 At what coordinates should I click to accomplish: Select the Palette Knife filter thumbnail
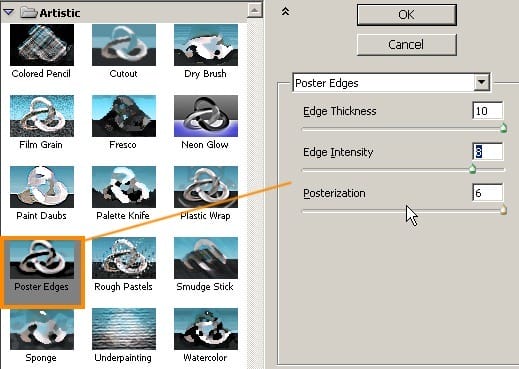[124, 187]
